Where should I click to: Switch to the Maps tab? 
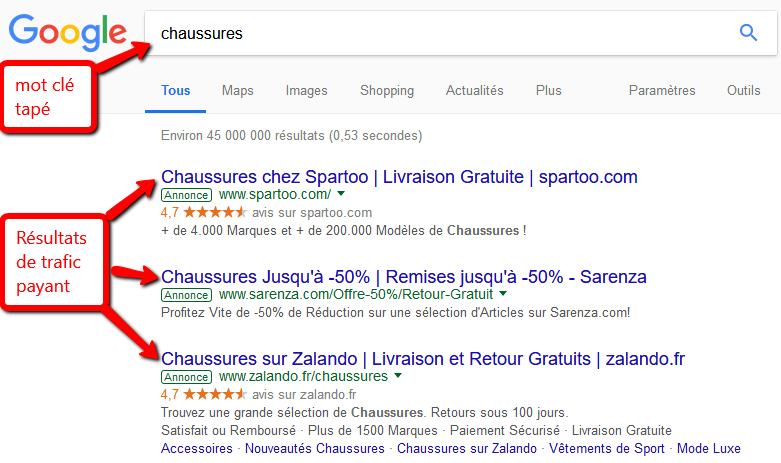click(238, 91)
